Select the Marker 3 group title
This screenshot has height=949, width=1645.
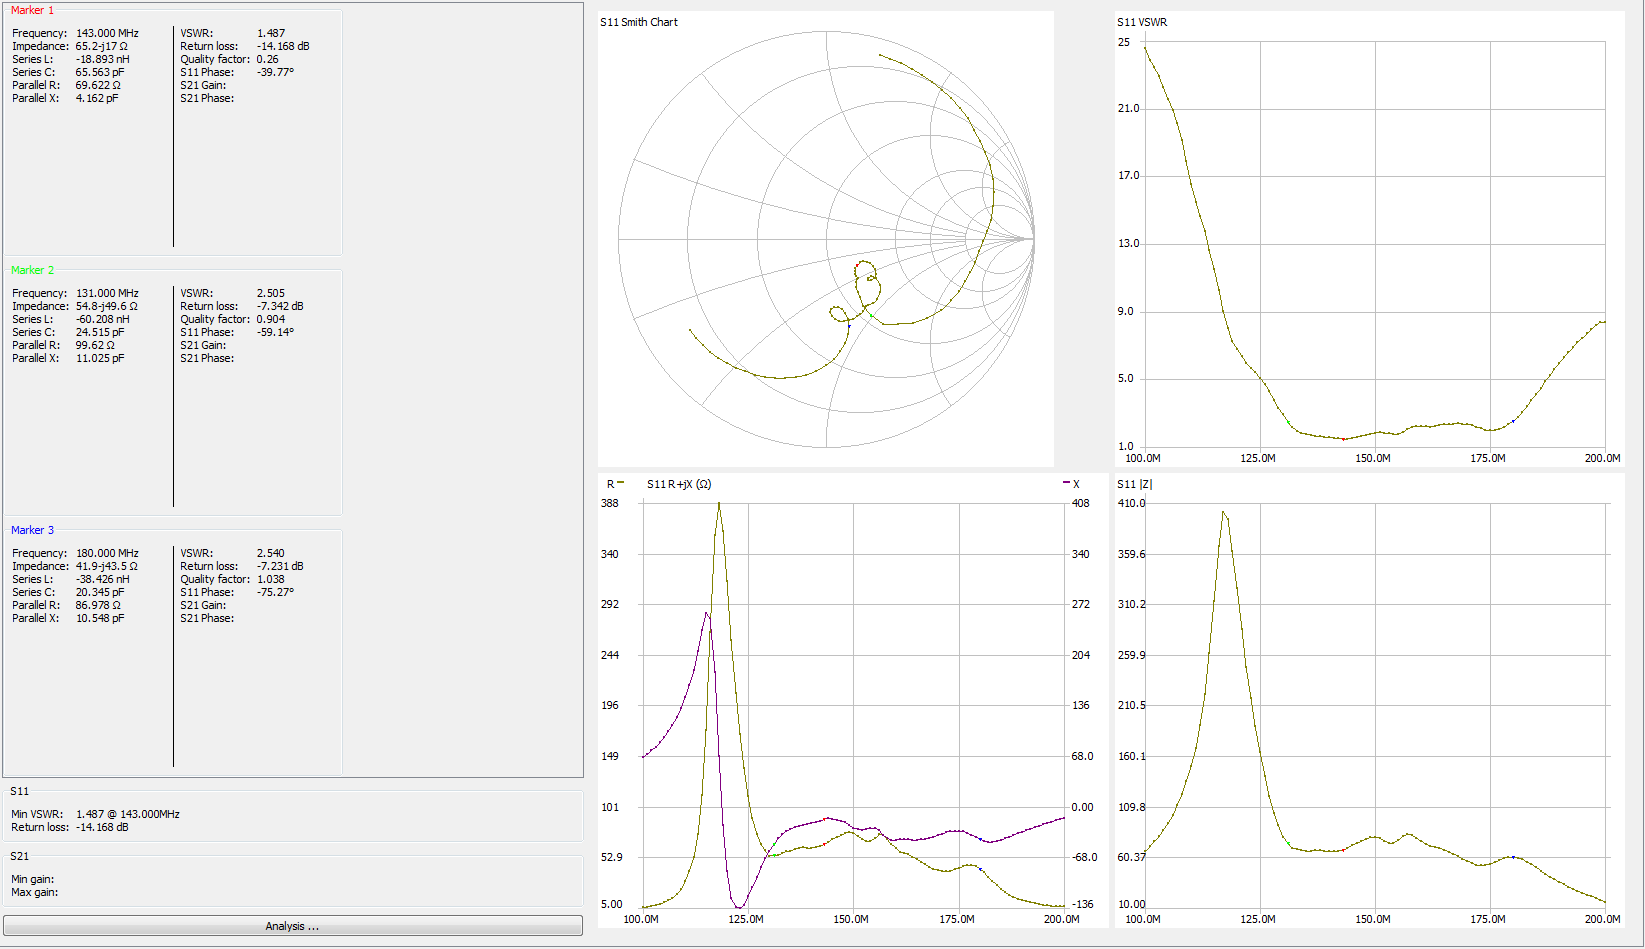[x=32, y=530]
